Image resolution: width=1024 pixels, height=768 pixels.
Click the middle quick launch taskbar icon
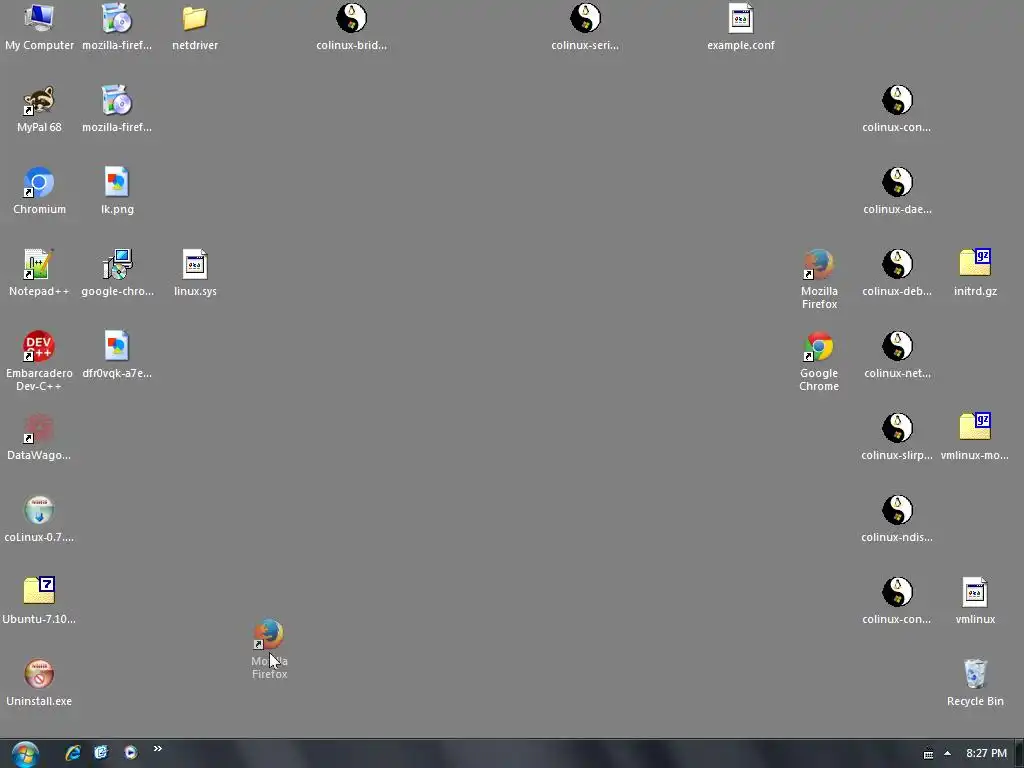[x=101, y=753]
